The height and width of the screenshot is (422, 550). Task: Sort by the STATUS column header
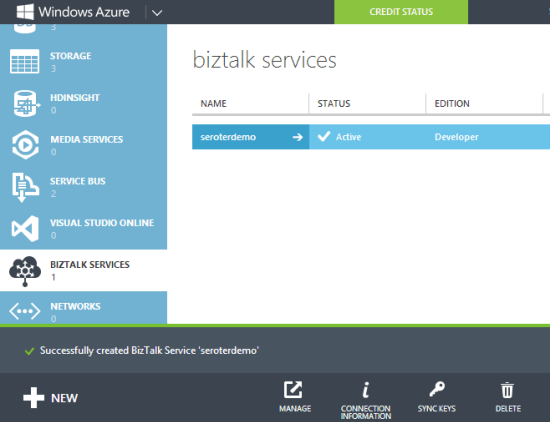click(334, 103)
